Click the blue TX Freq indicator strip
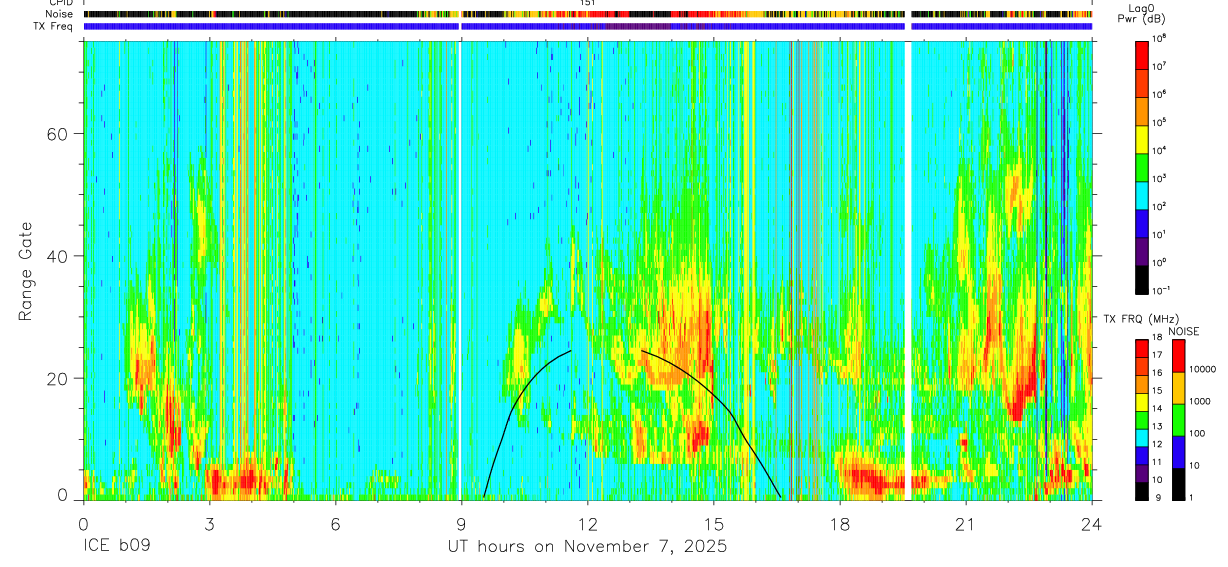1228x567 pixels. point(587,27)
